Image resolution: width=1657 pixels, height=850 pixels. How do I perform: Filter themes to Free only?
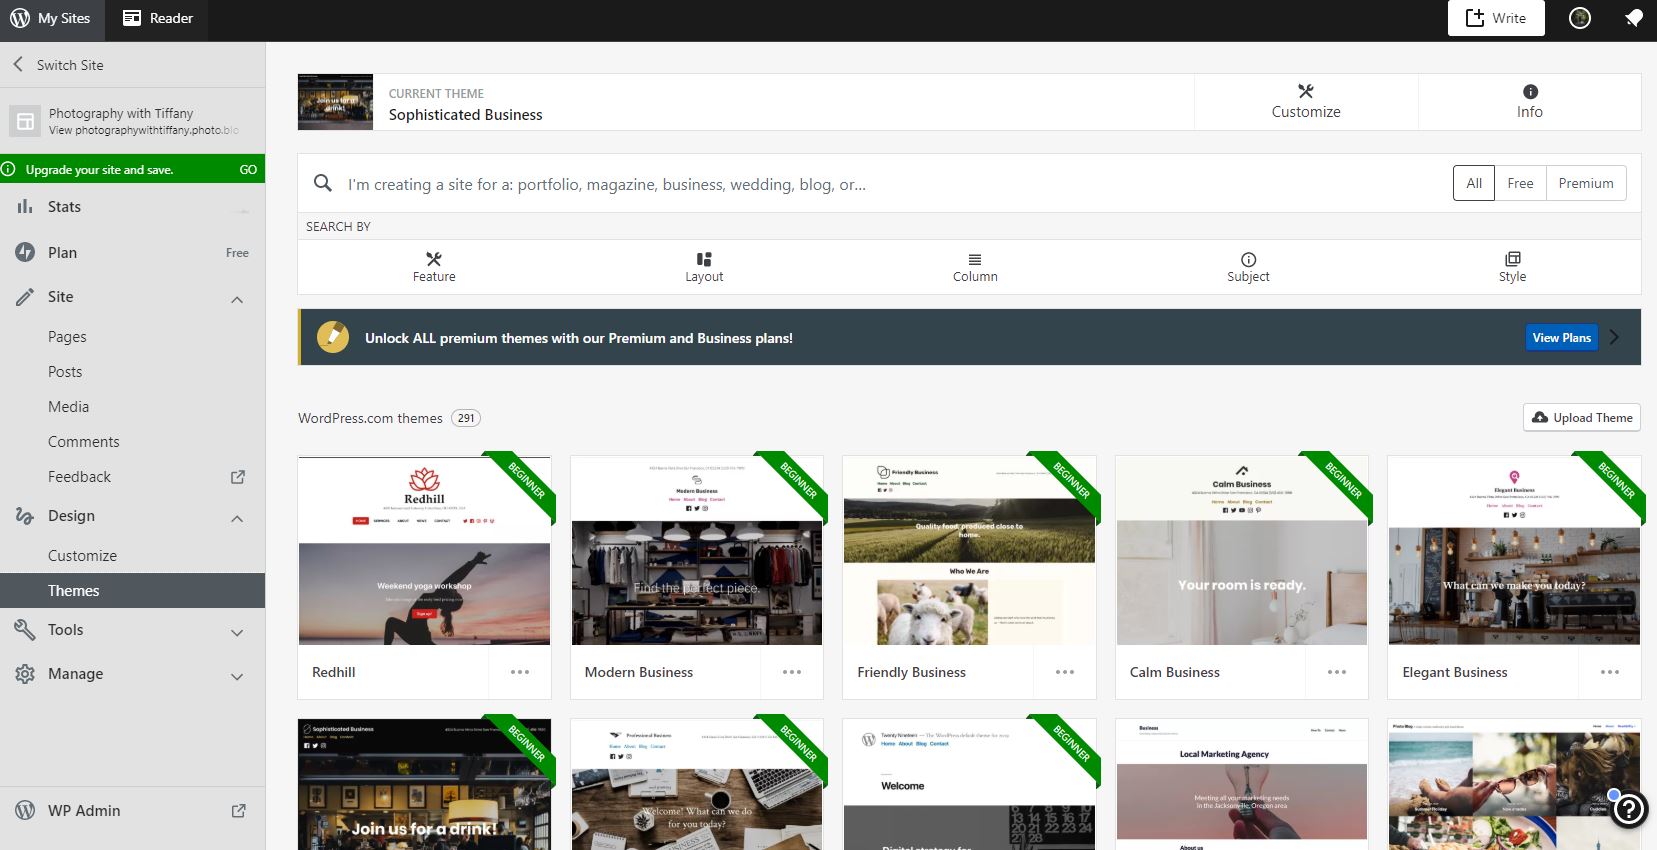coord(1520,183)
